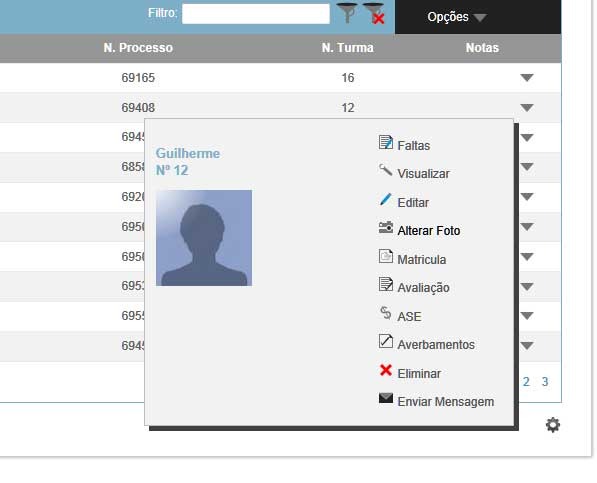Expand the arrow for process 69408 row
The image size is (597, 483).
[527, 108]
